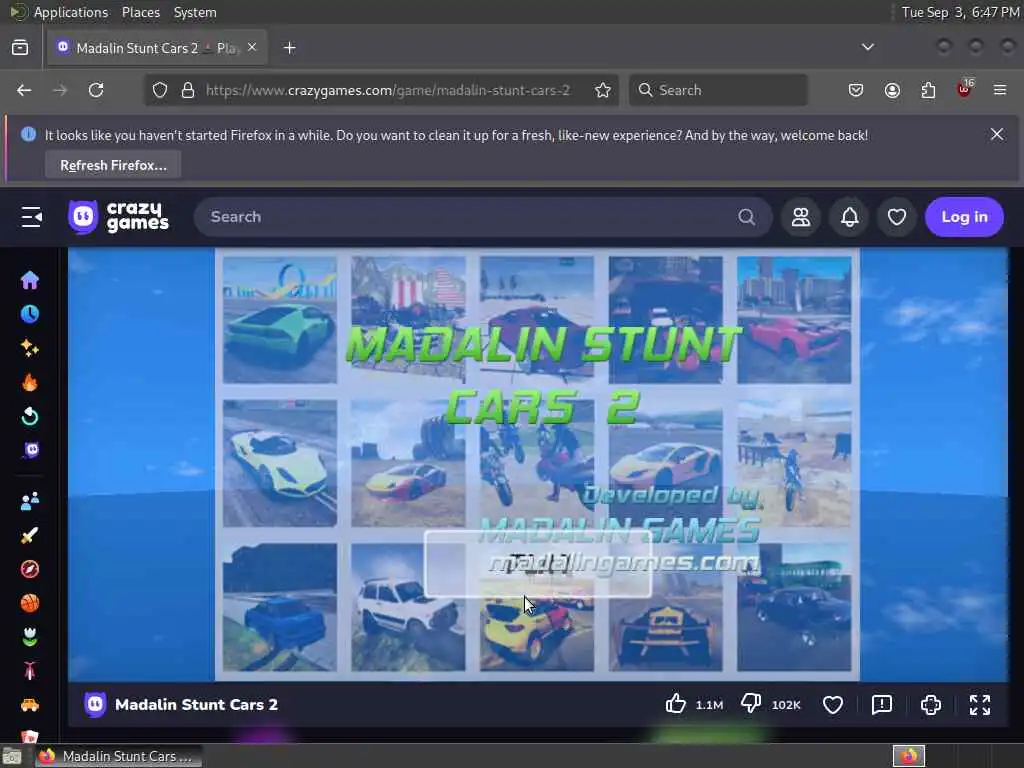Image resolution: width=1024 pixels, height=768 pixels.
Task: Click the 102K dislike count
Action: [x=786, y=705]
